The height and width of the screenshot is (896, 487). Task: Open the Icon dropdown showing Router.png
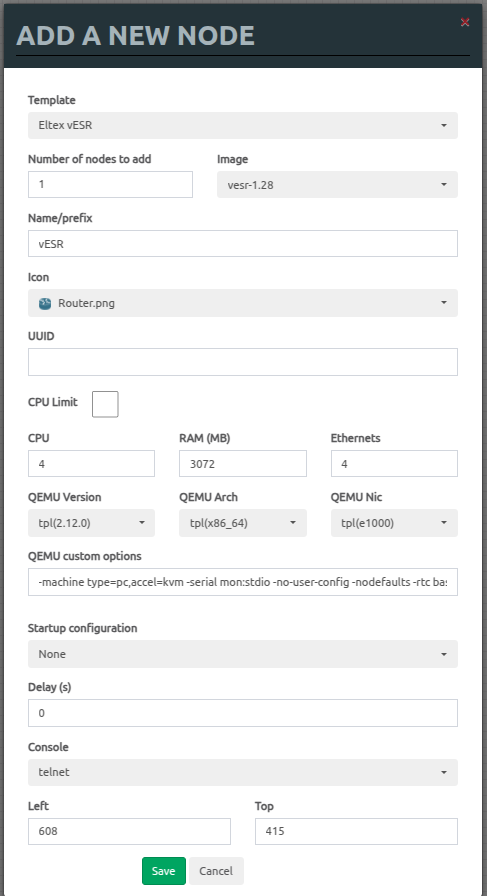[x=243, y=303]
